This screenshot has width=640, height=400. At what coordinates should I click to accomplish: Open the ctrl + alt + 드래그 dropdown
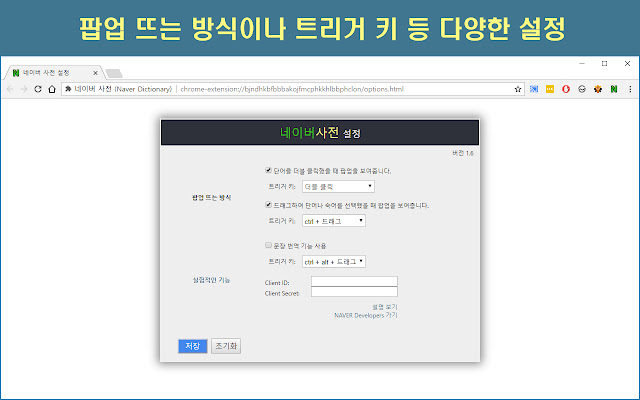click(x=334, y=262)
